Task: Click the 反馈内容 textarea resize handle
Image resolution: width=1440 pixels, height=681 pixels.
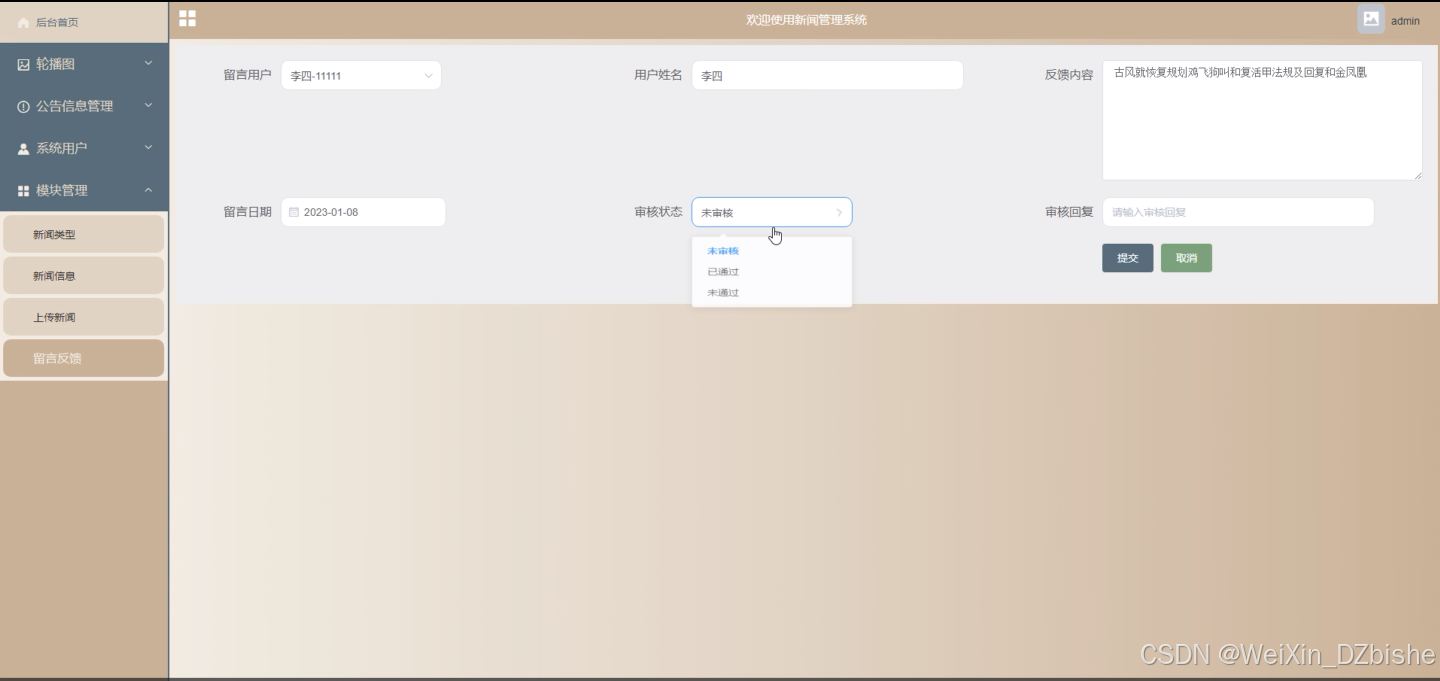Action: point(1417,175)
